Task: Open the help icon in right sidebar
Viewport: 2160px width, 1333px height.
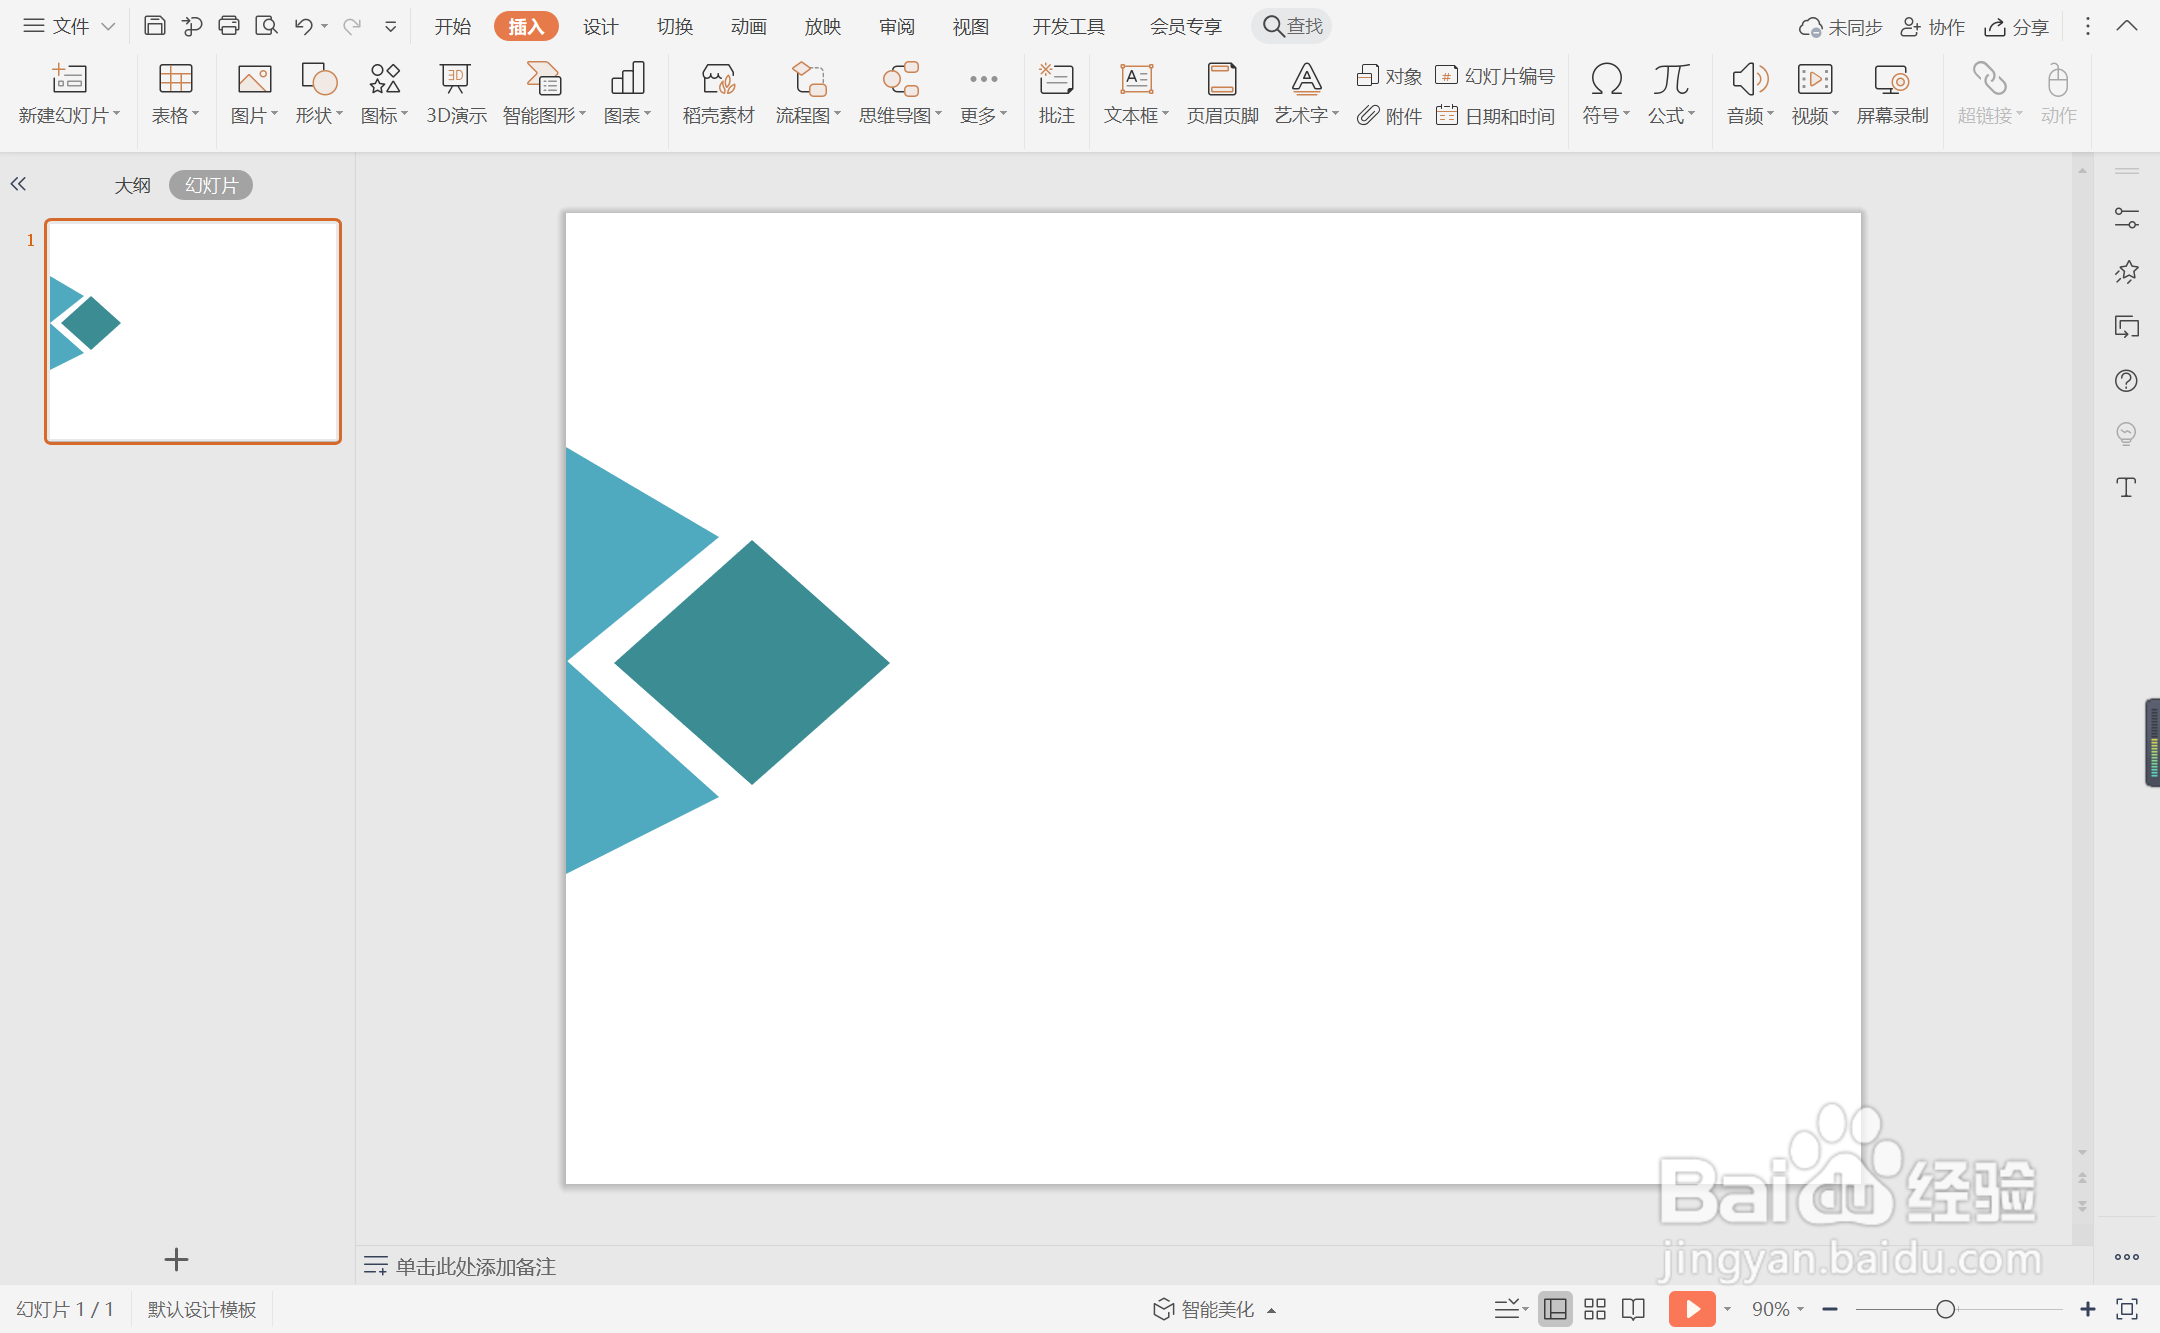Action: (x=2126, y=381)
